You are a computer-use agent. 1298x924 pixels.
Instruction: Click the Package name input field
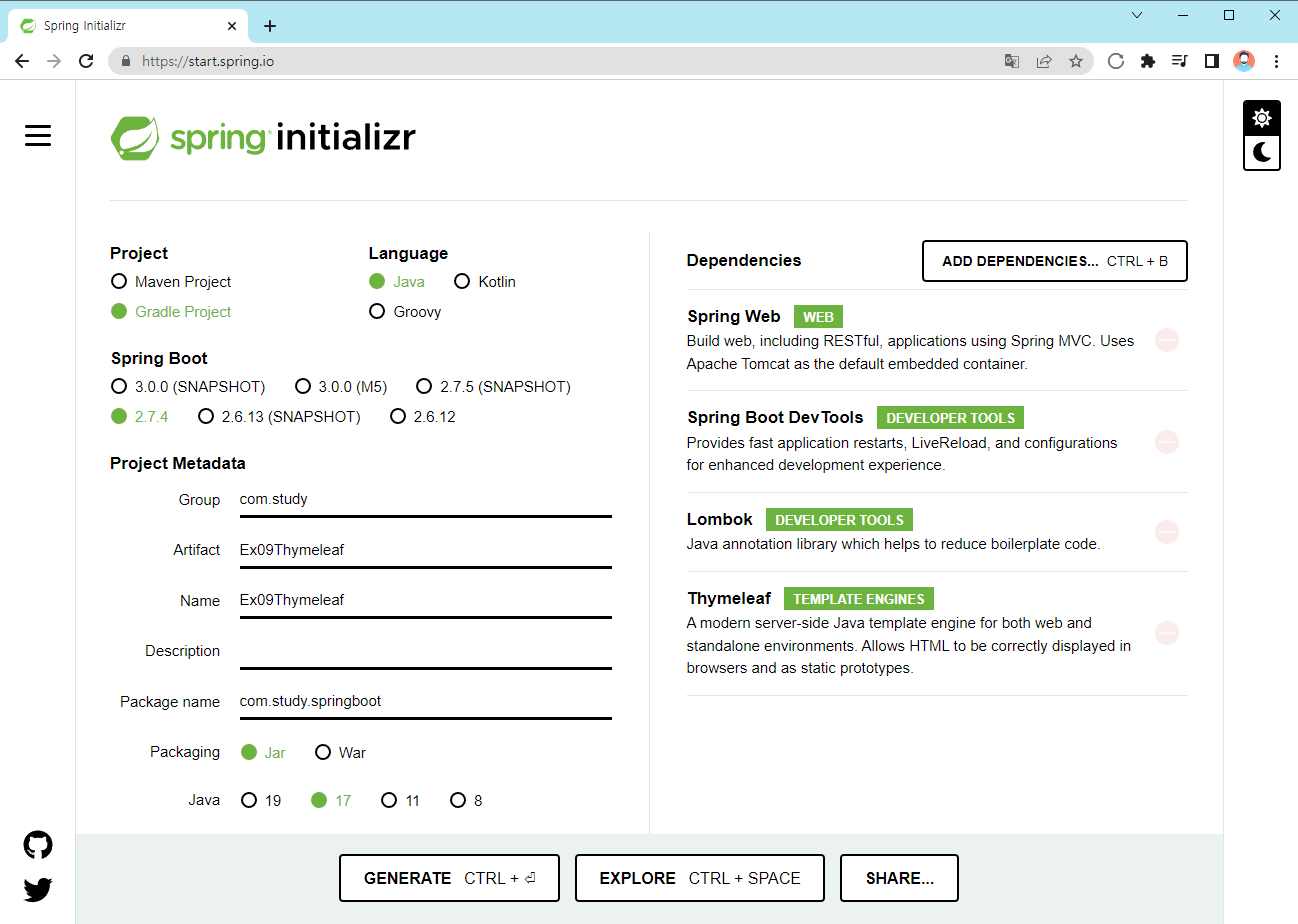click(x=425, y=702)
